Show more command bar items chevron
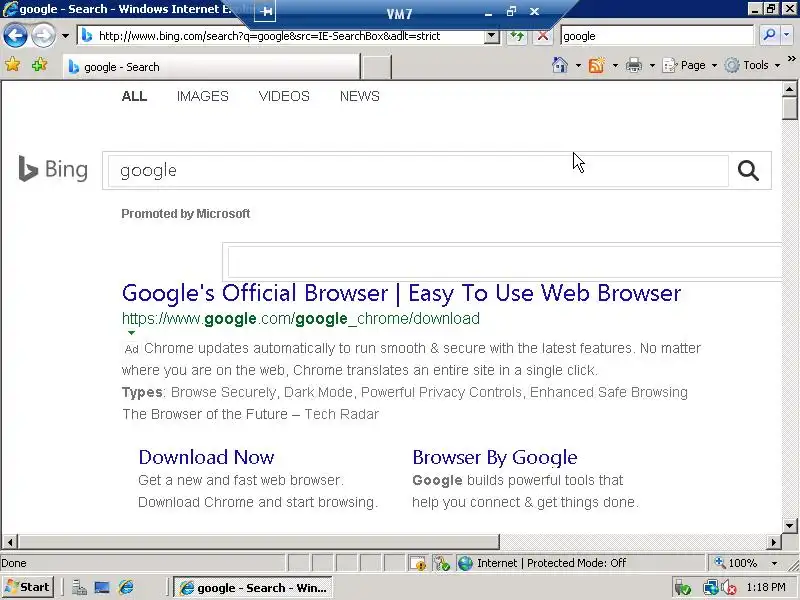This screenshot has height=600, width=800. [x=792, y=59]
